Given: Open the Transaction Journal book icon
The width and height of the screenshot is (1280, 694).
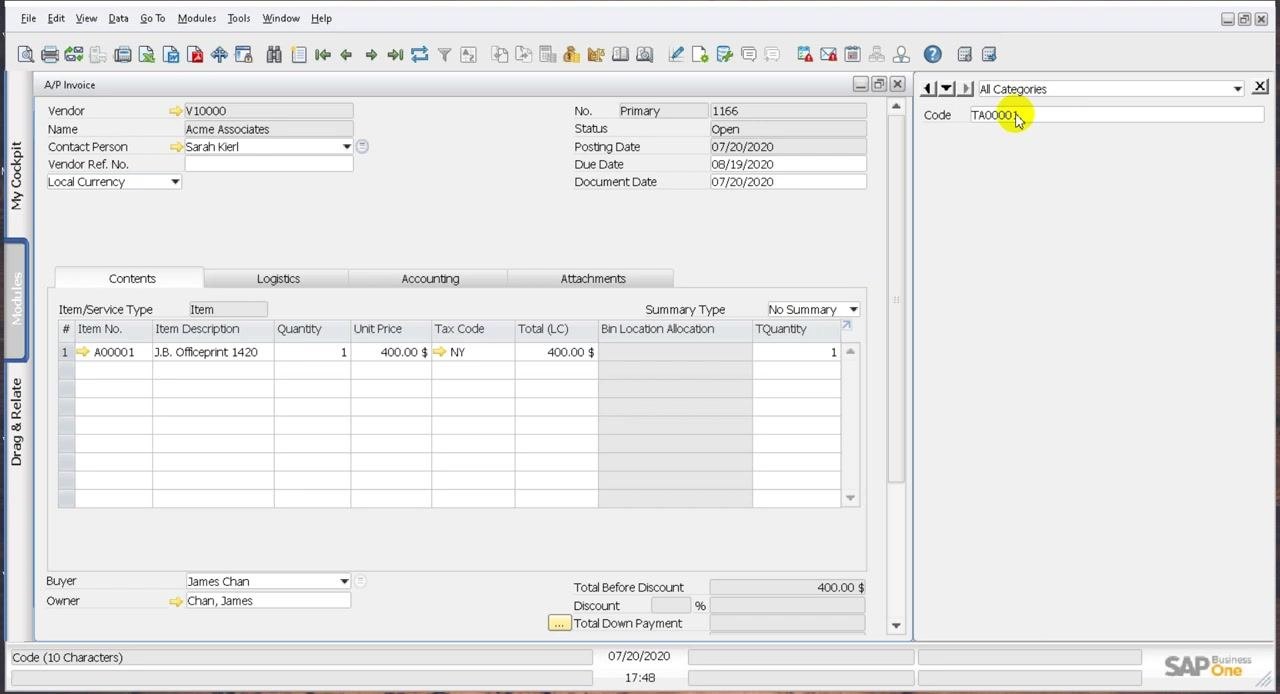Looking at the screenshot, I should pyautogui.click(x=620, y=54).
